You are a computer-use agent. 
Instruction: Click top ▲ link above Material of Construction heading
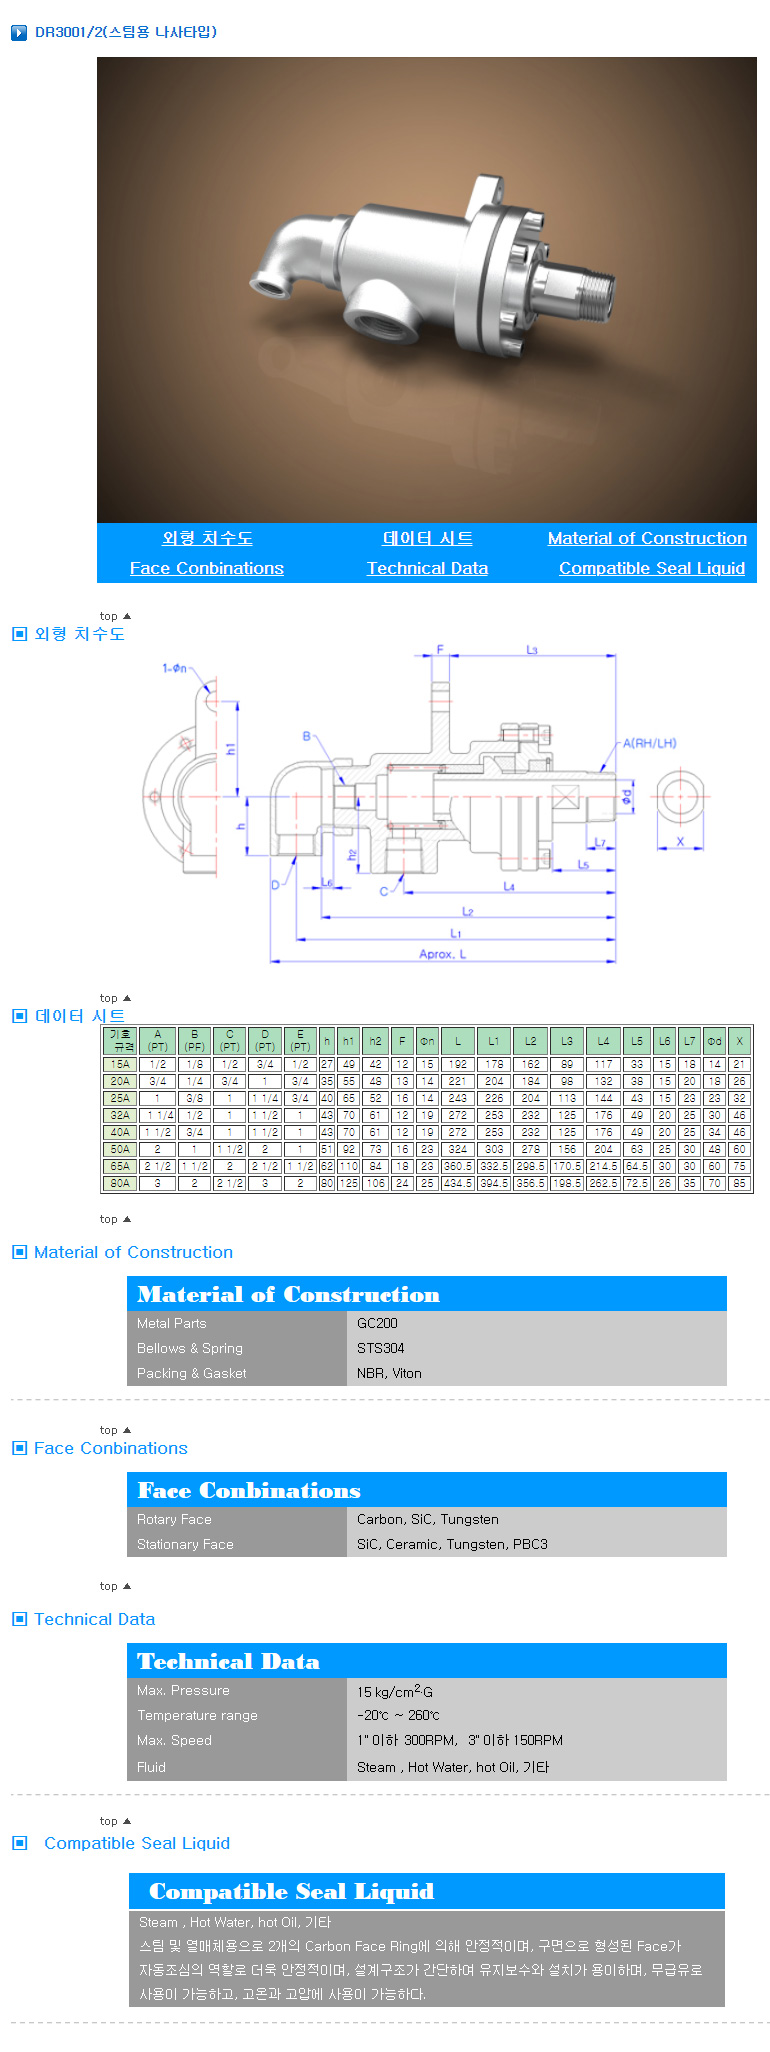point(115,1219)
